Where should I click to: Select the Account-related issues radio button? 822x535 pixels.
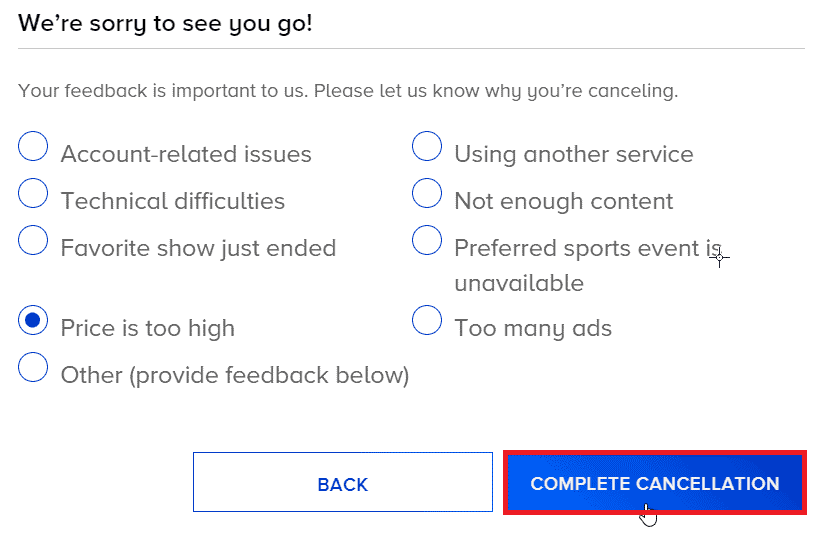pyautogui.click(x=33, y=146)
